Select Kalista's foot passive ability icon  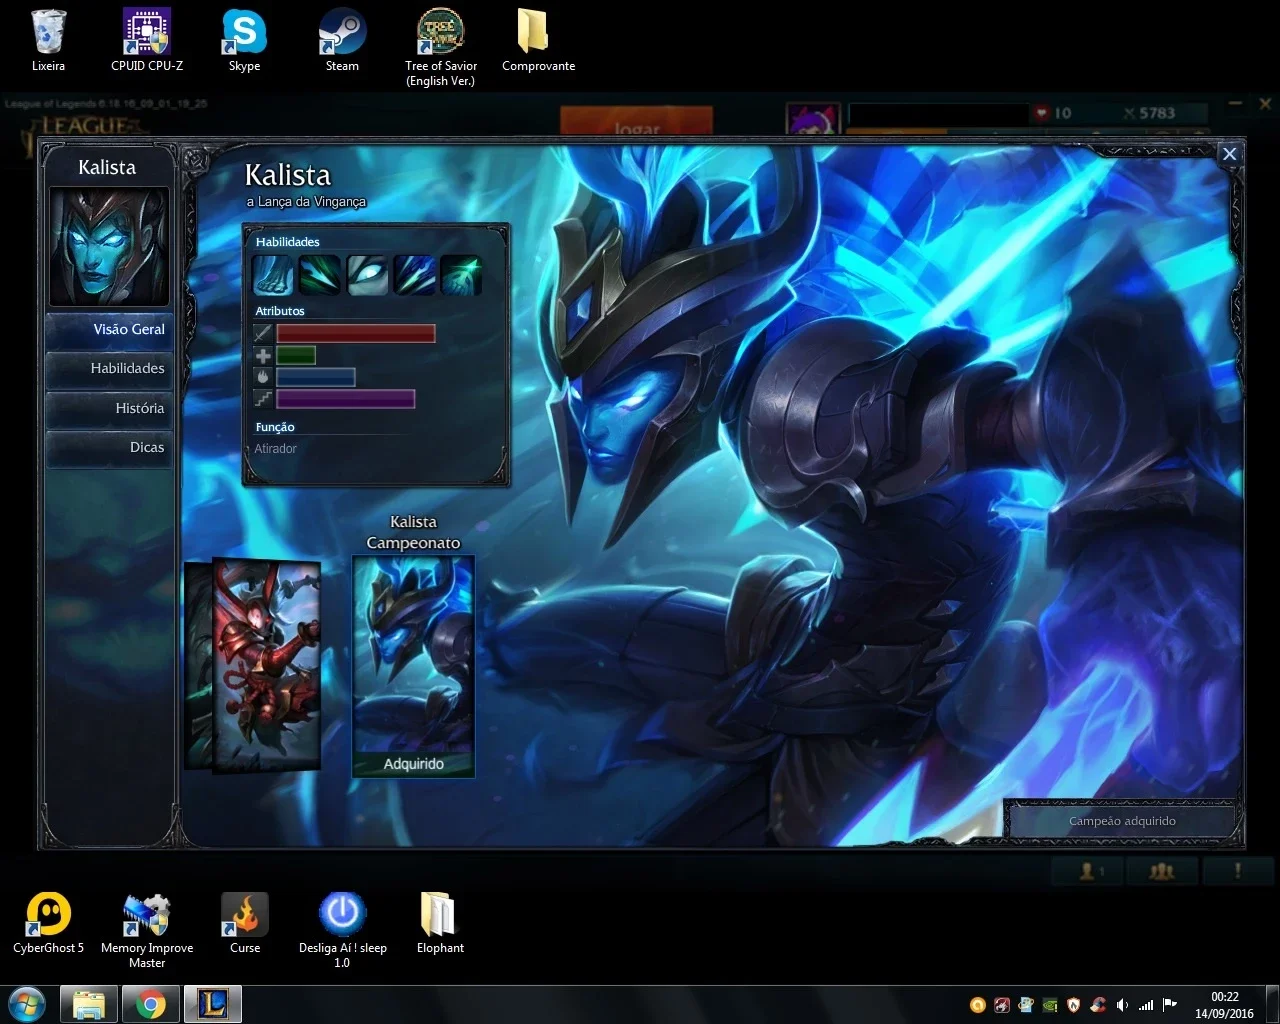[272, 275]
